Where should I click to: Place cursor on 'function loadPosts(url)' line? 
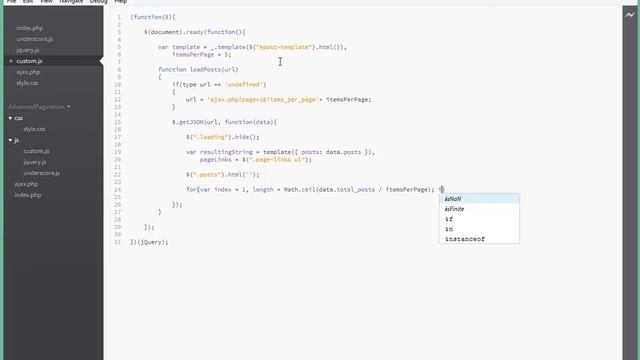198,70
